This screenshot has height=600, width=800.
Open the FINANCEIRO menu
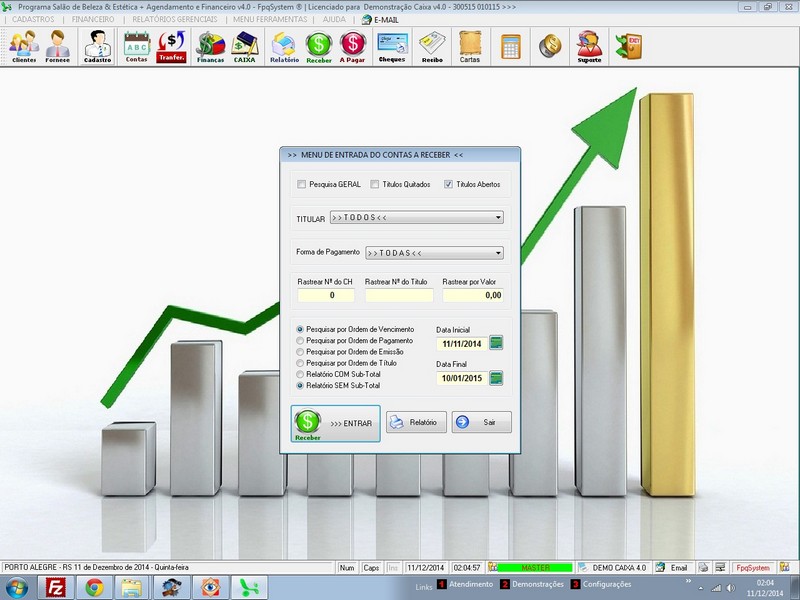(94, 19)
